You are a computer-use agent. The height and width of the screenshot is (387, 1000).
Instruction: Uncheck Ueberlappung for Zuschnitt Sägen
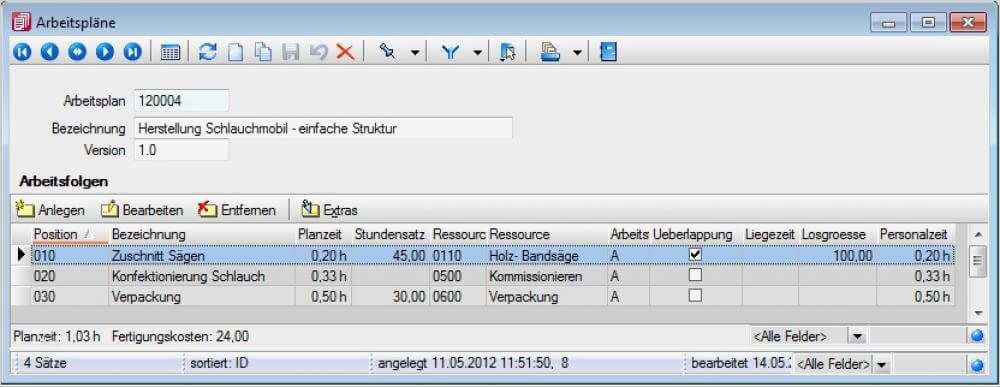point(695,255)
